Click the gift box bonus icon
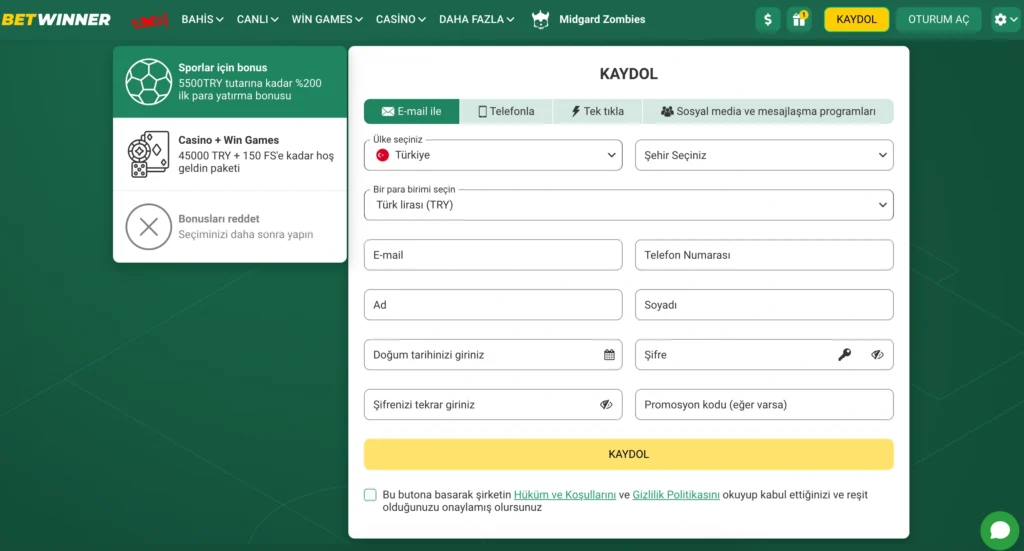 tap(799, 19)
